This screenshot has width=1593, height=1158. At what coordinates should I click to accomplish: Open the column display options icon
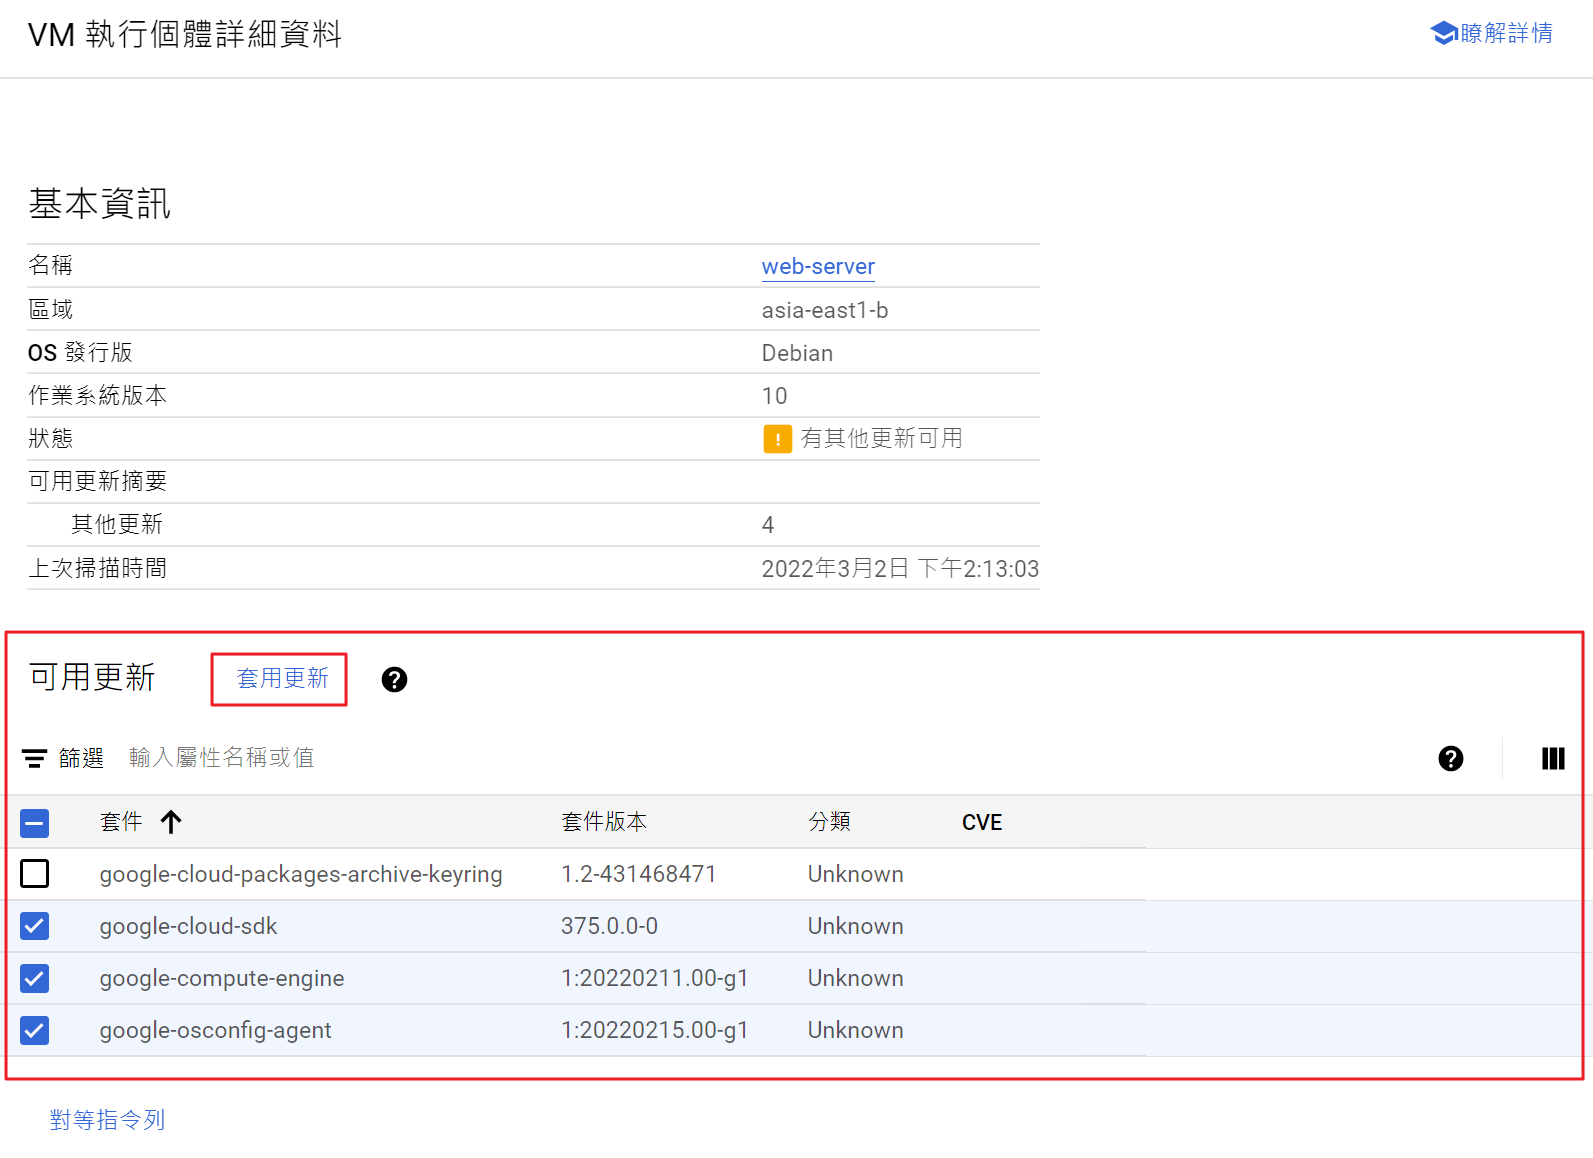coord(1552,759)
